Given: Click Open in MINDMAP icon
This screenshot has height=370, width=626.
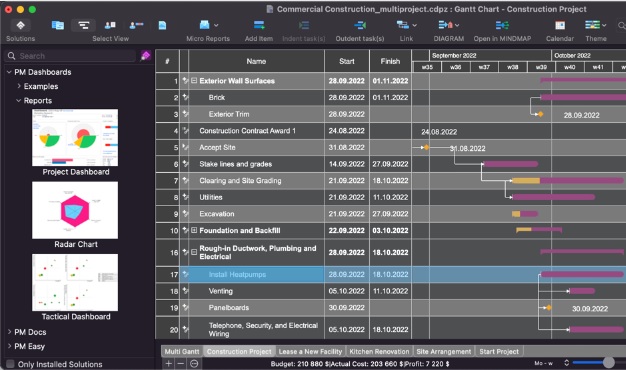Looking at the screenshot, I should point(502,26).
